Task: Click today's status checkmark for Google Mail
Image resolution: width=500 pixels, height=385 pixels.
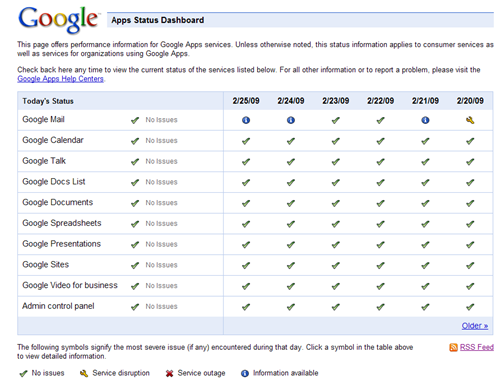Action: (x=135, y=120)
